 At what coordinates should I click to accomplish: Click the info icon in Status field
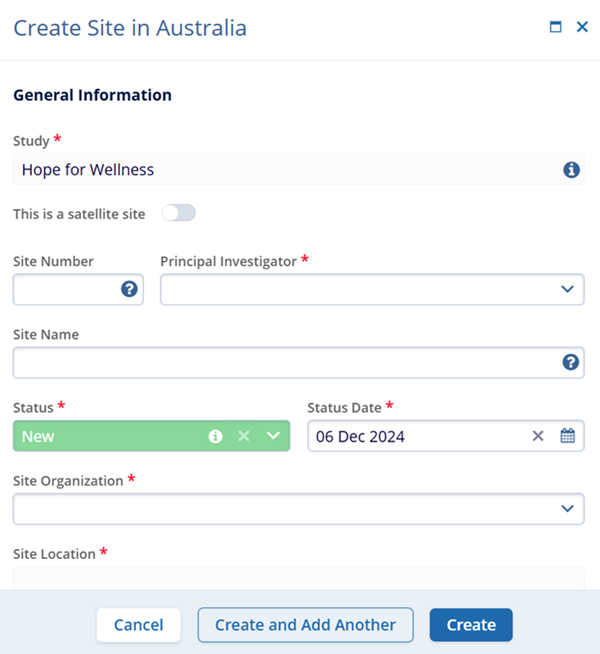pos(215,436)
